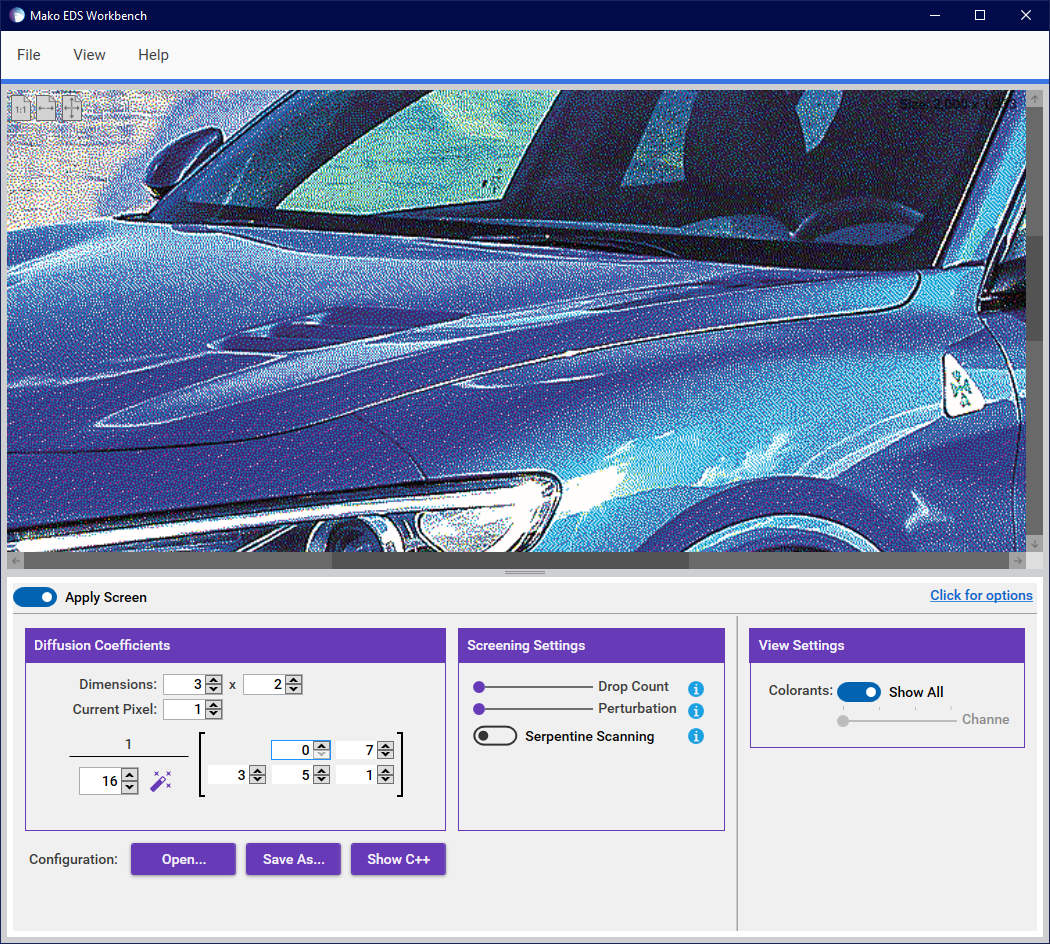Turn off Show All colorants toggle
Screen dimensions: 1050x944
[858, 692]
